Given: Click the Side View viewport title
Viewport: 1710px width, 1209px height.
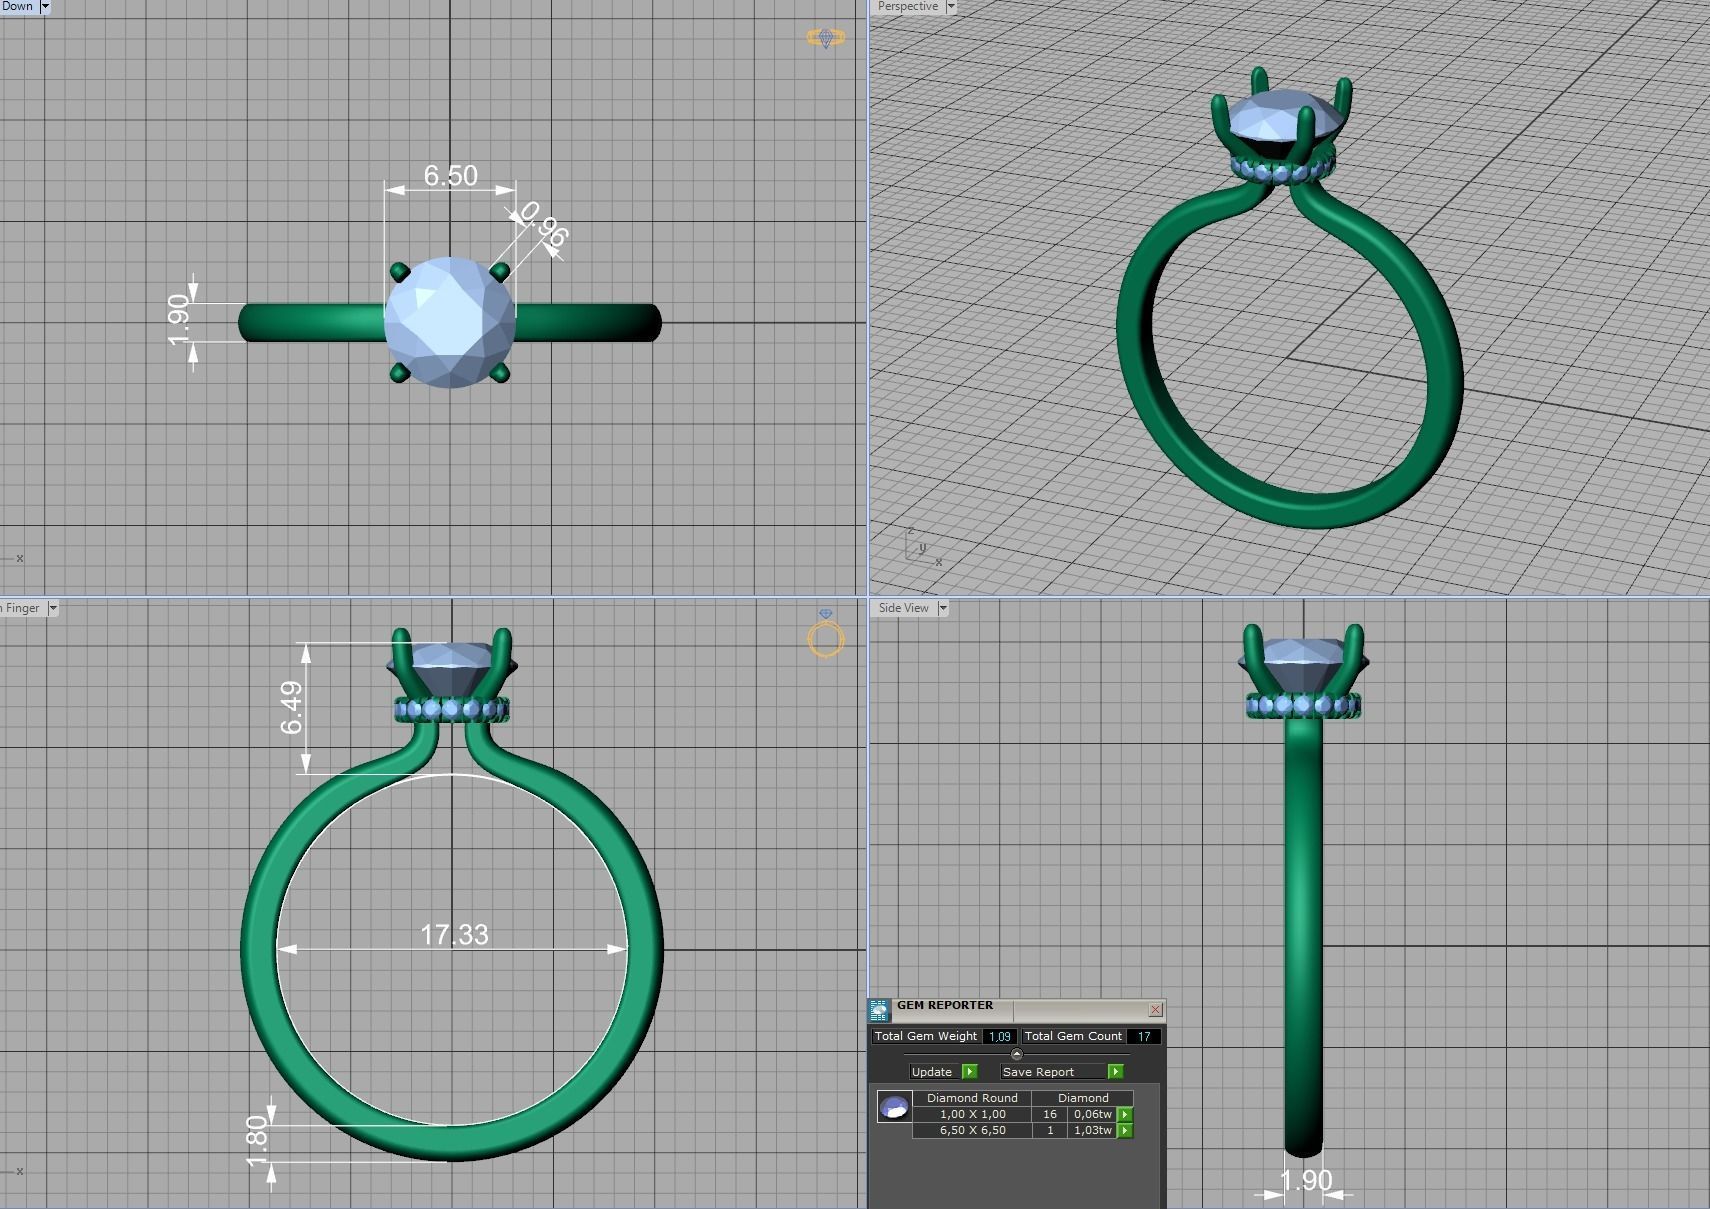Looking at the screenshot, I should 904,608.
